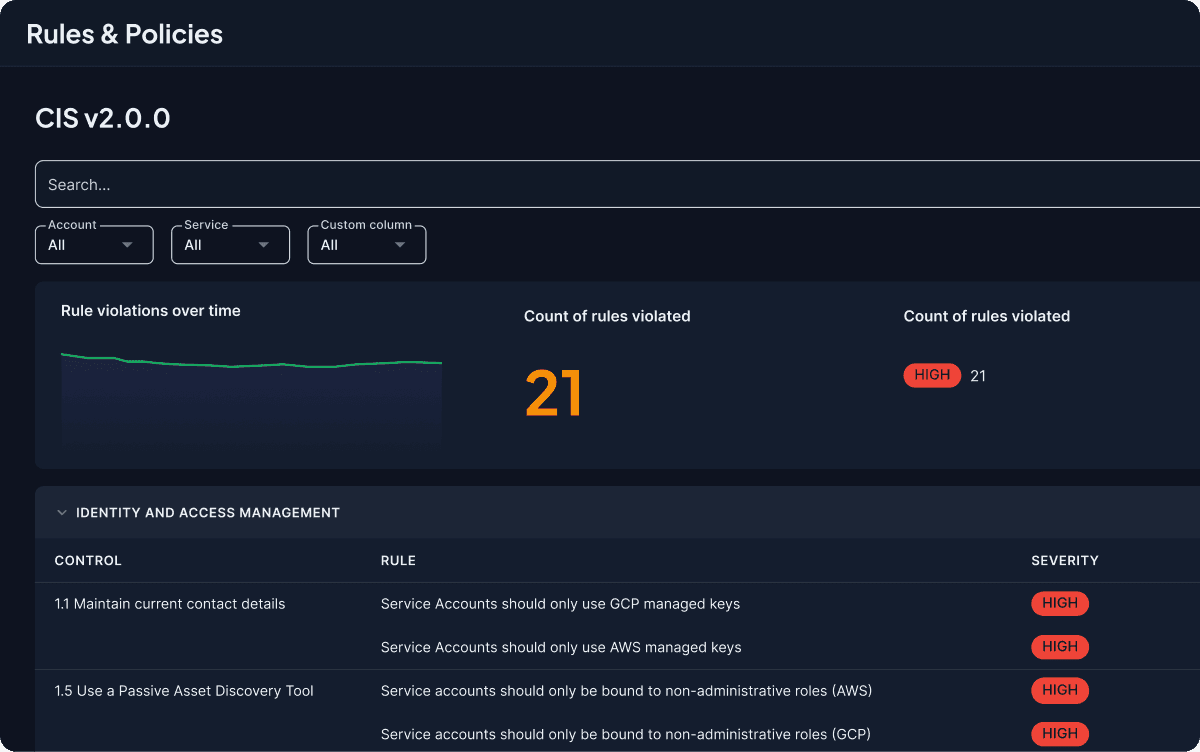Open the Service filter dropdown
The image size is (1200, 752).
(230, 245)
